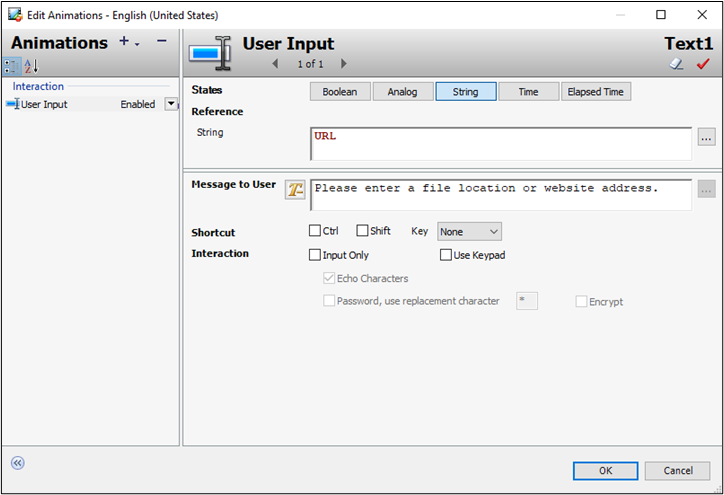Select Boolean state type

pyautogui.click(x=340, y=91)
